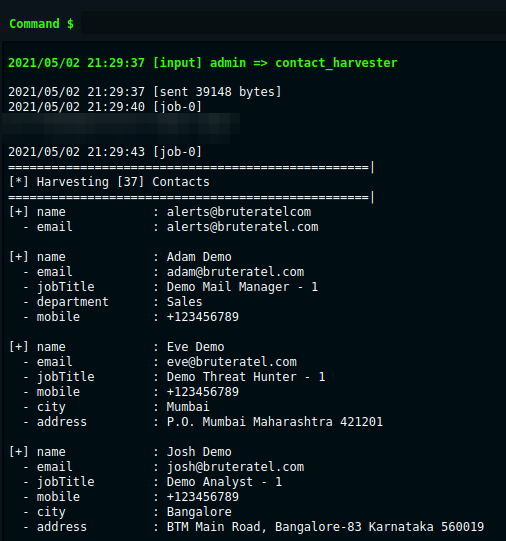The image size is (506, 541).
Task: Click the alerts@bruteratel.com email value
Action: (242, 227)
